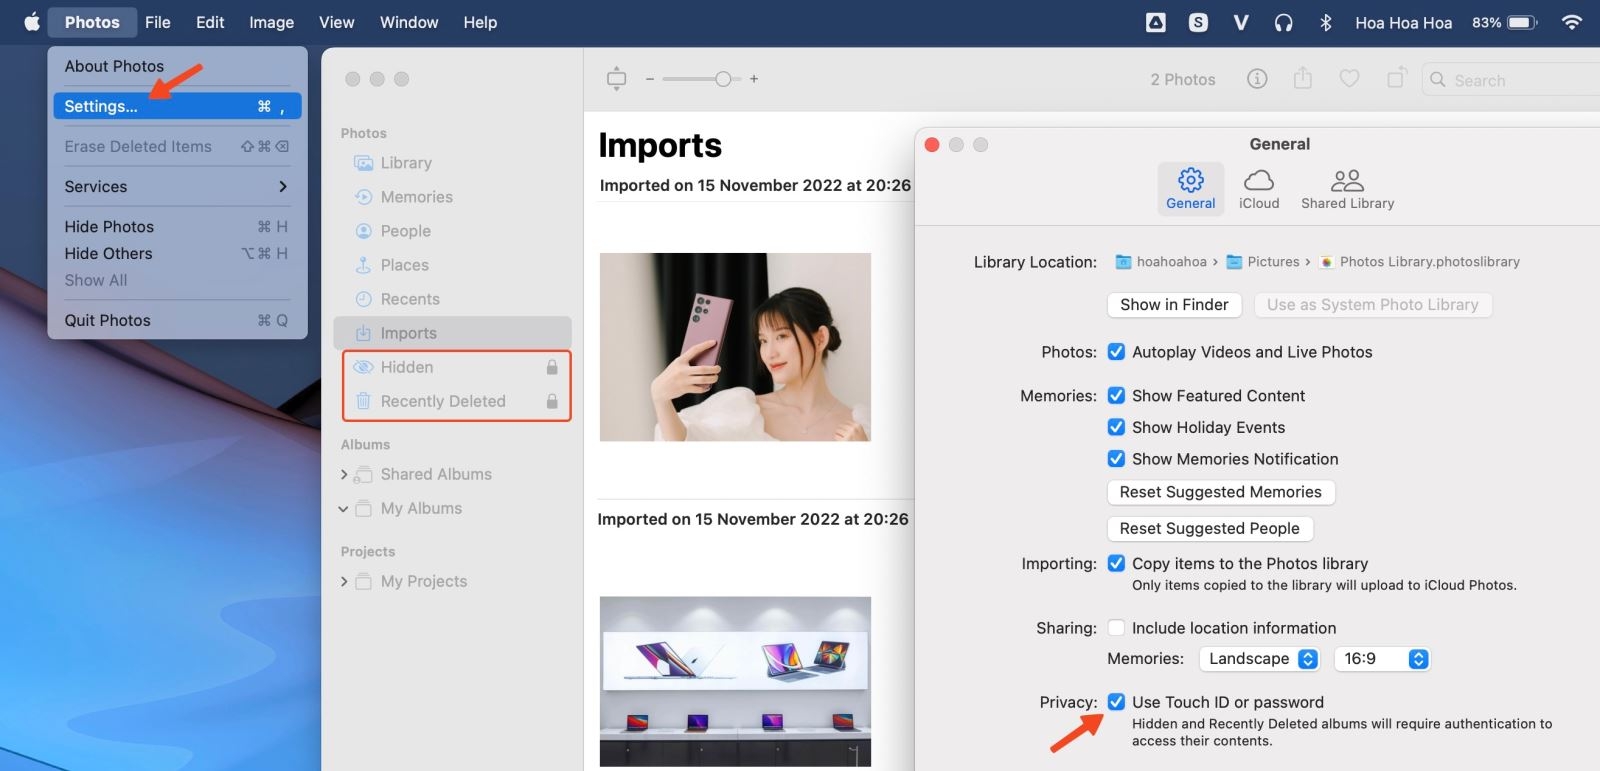The width and height of the screenshot is (1600, 771).
Task: Enable Include location information checkbox
Action: (x=1116, y=628)
